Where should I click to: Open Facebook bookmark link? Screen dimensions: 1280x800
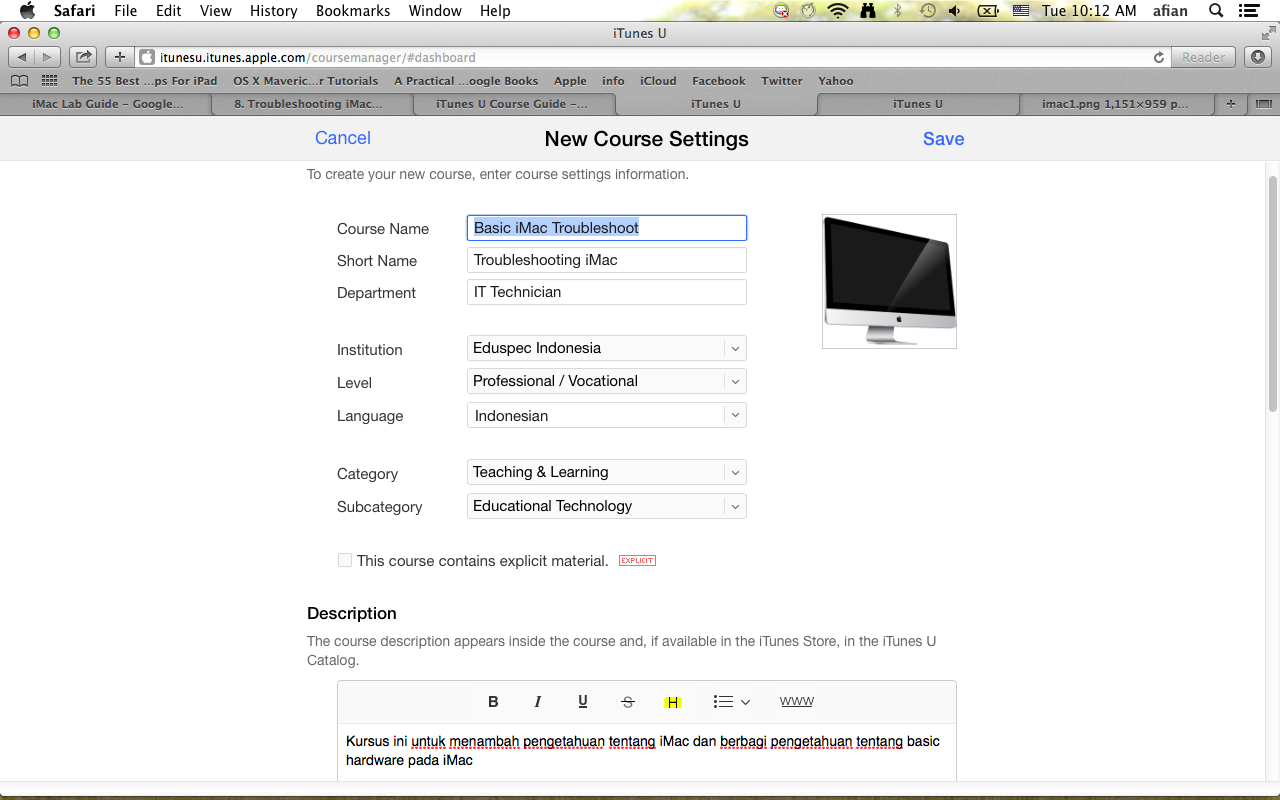point(718,81)
